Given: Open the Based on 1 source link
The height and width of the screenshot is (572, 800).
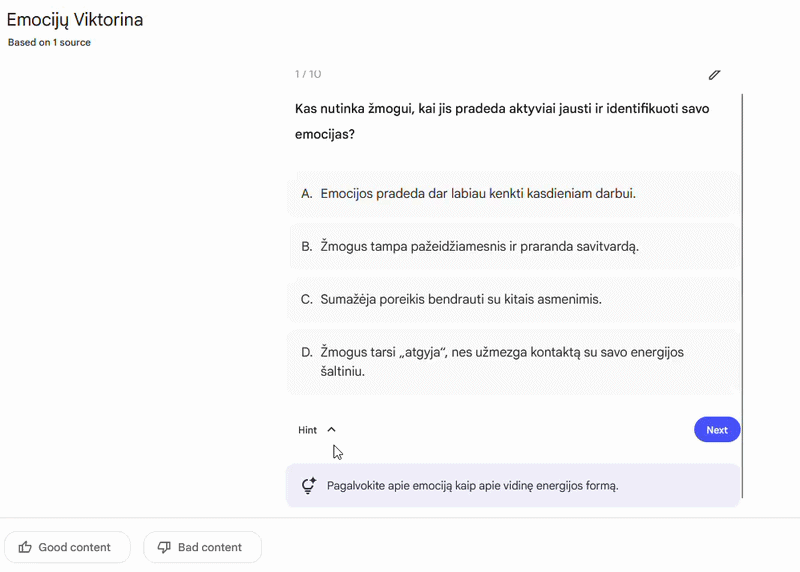Looking at the screenshot, I should [49, 43].
